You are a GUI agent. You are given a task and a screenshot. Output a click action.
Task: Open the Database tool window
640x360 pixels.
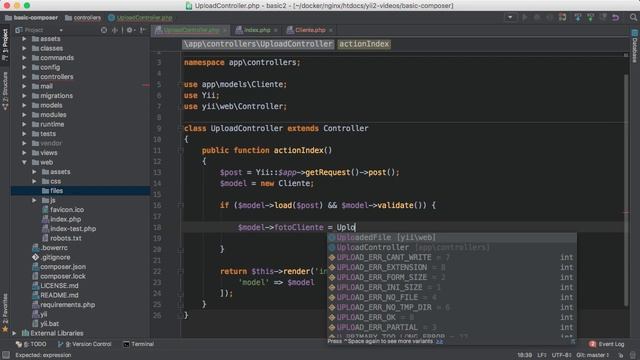tap(635, 46)
